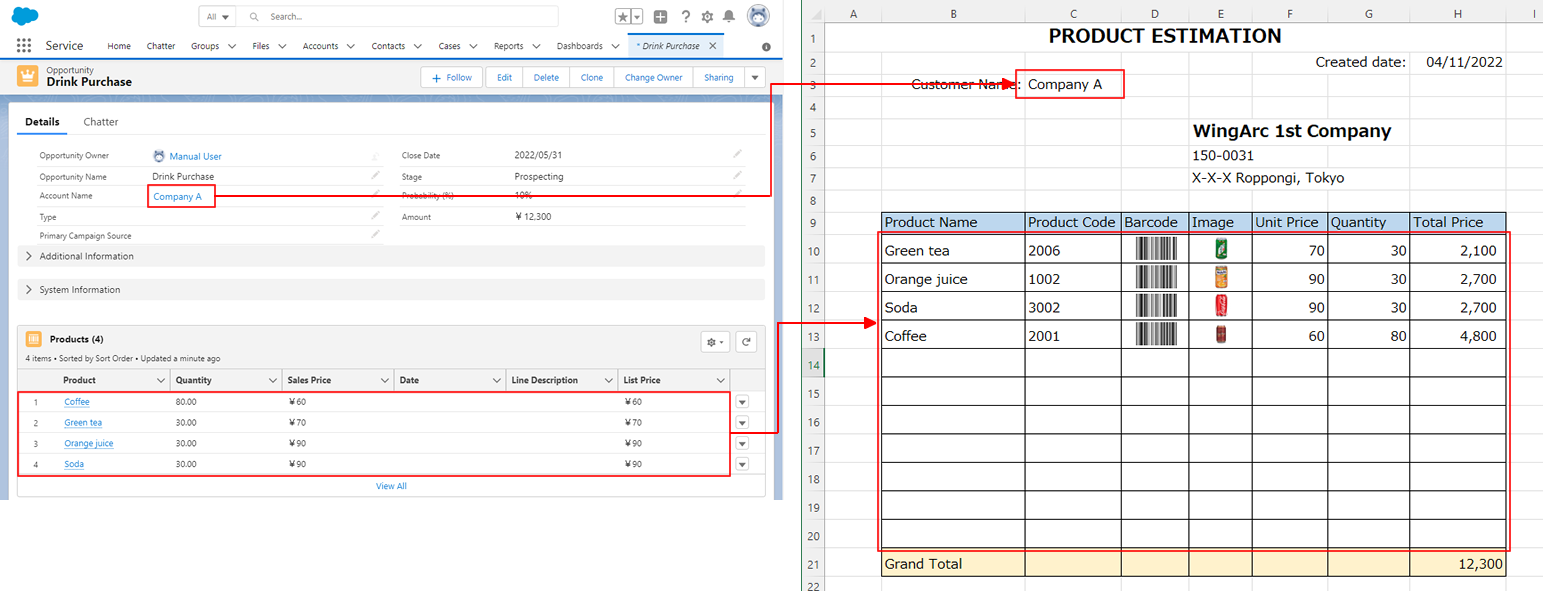Edit Type field pencil icon
1543x591 pixels.
click(375, 215)
